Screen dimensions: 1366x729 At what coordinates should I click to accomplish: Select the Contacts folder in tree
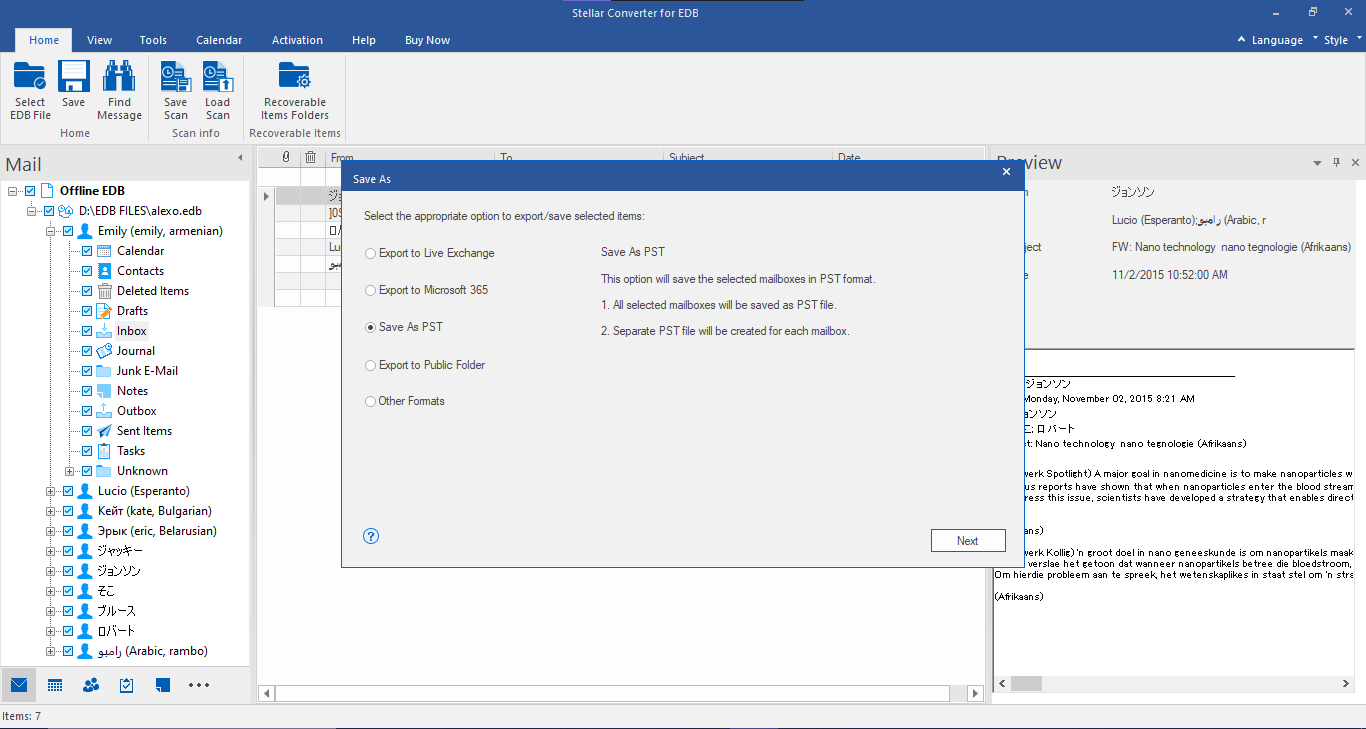click(140, 271)
